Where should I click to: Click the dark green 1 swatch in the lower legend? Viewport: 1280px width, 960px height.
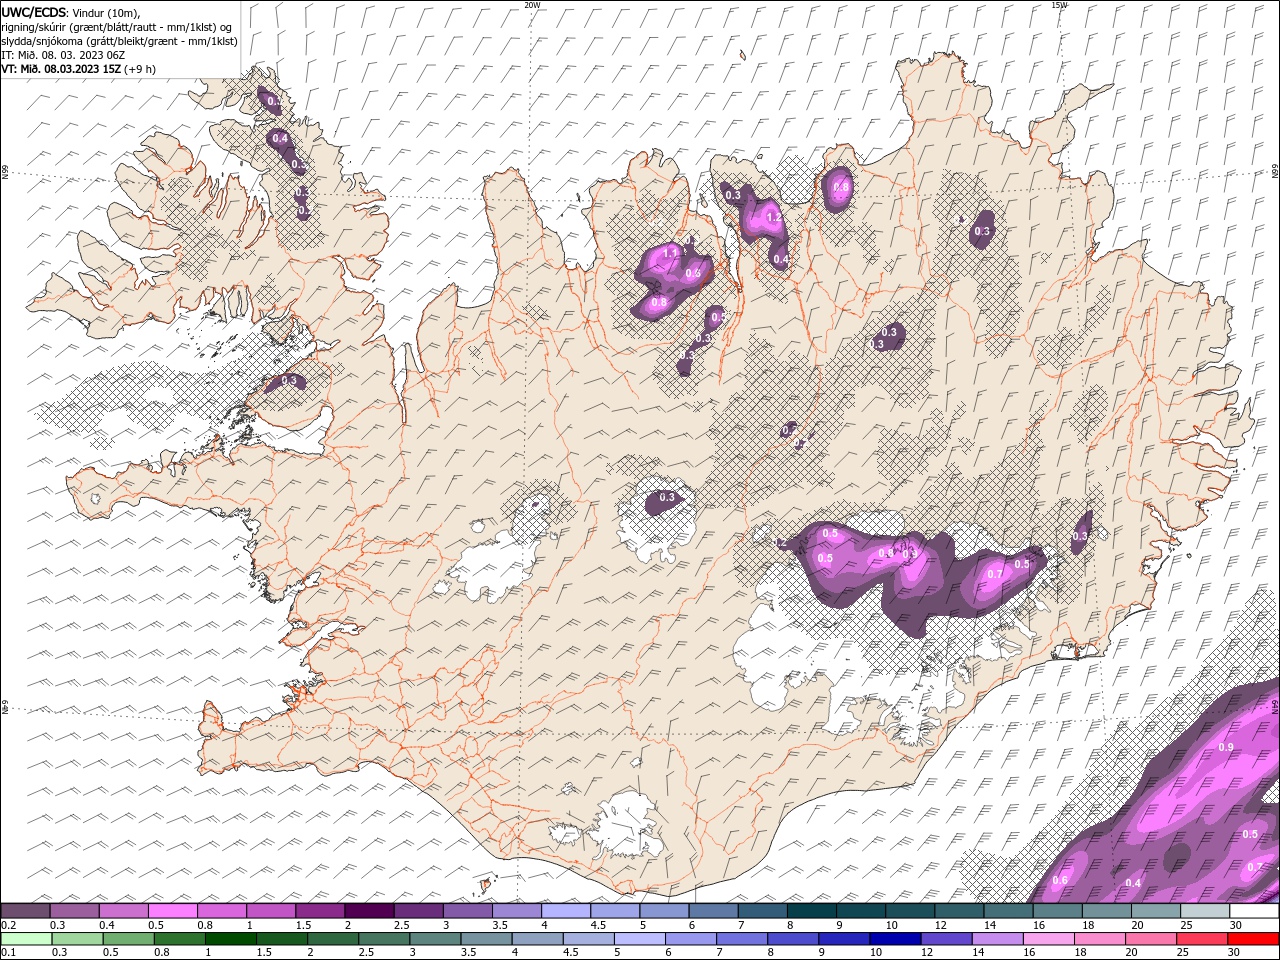tap(230, 938)
